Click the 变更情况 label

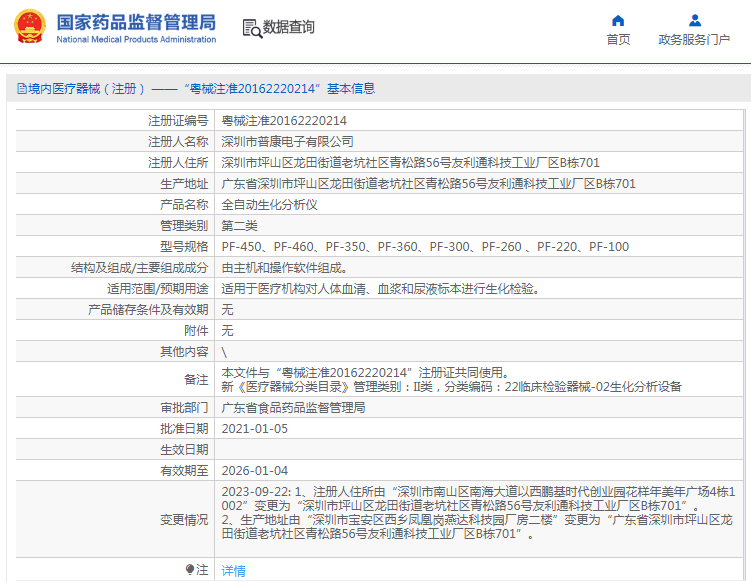[184, 520]
